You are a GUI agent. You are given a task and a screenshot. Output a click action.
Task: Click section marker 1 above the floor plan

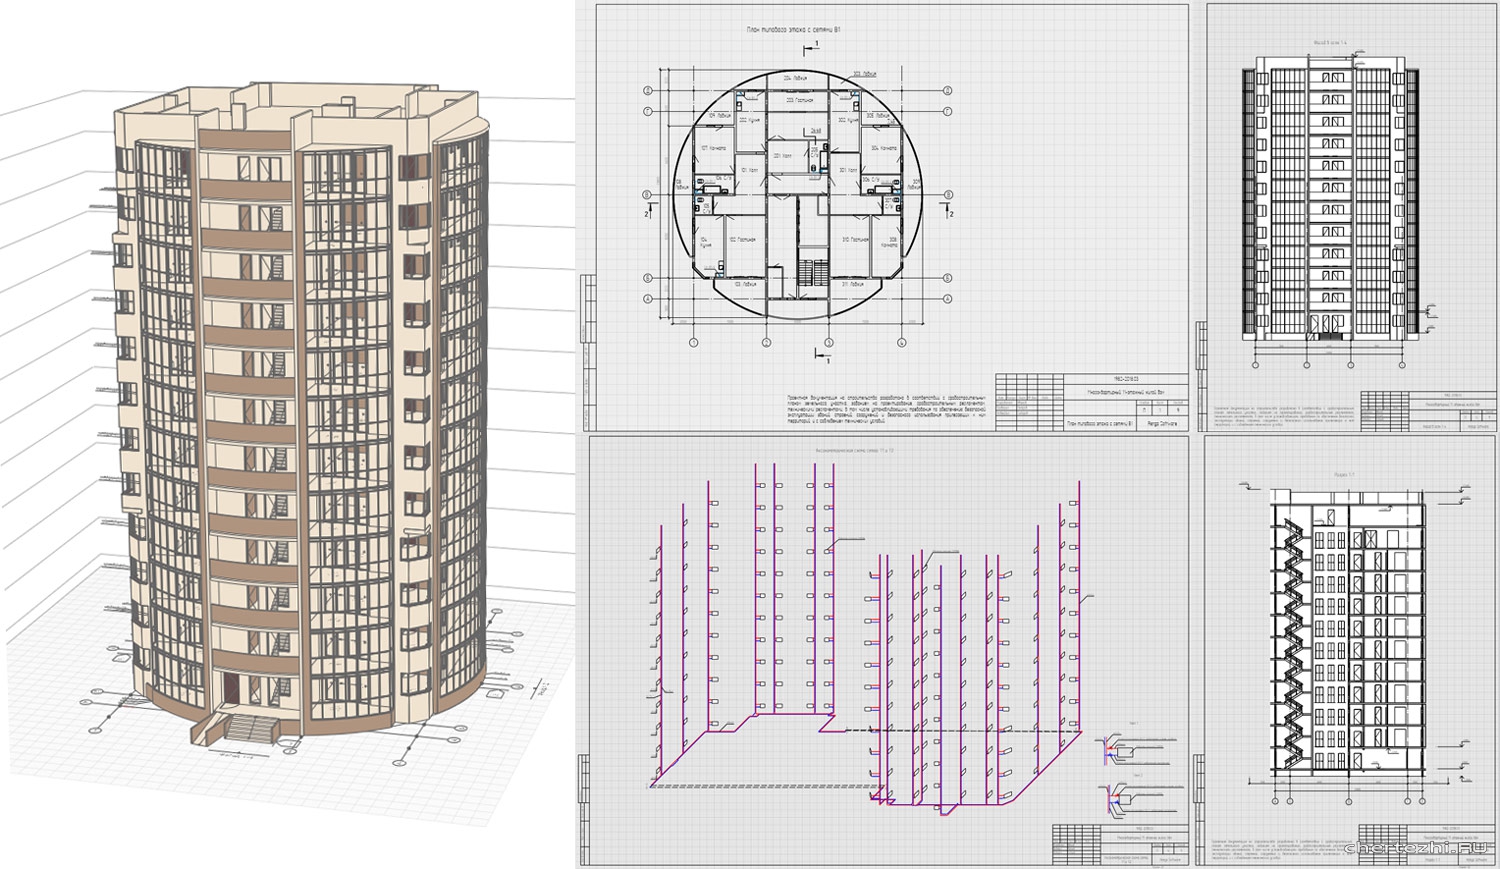[815, 47]
